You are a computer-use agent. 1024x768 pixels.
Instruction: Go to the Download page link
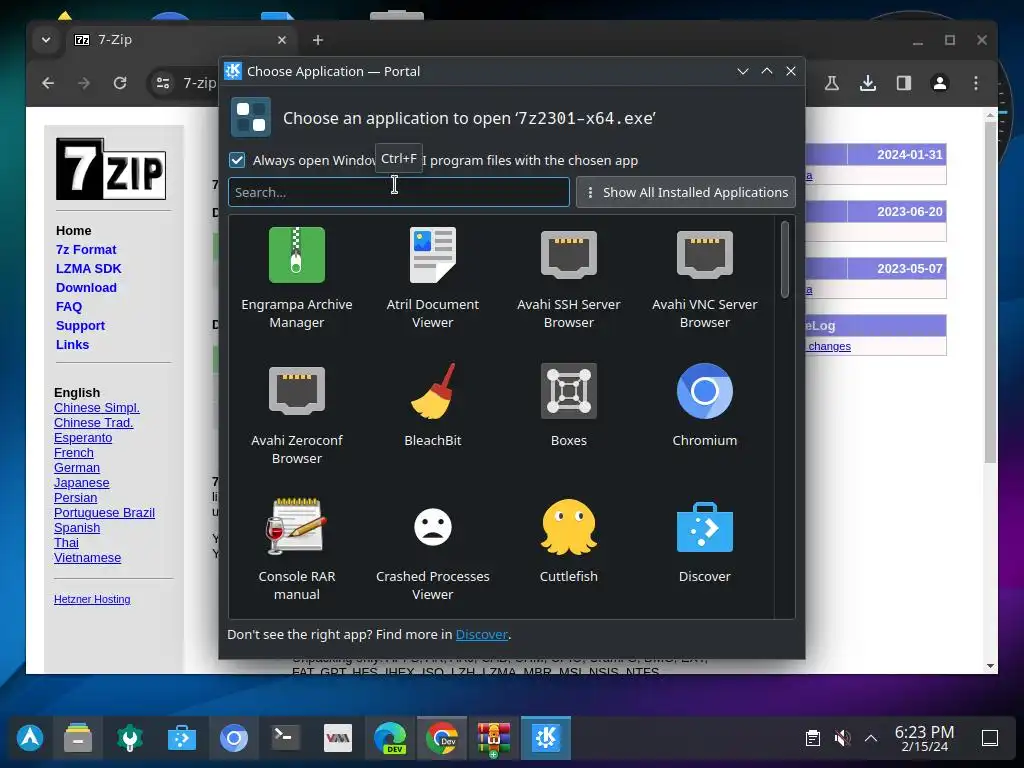[x=86, y=287]
